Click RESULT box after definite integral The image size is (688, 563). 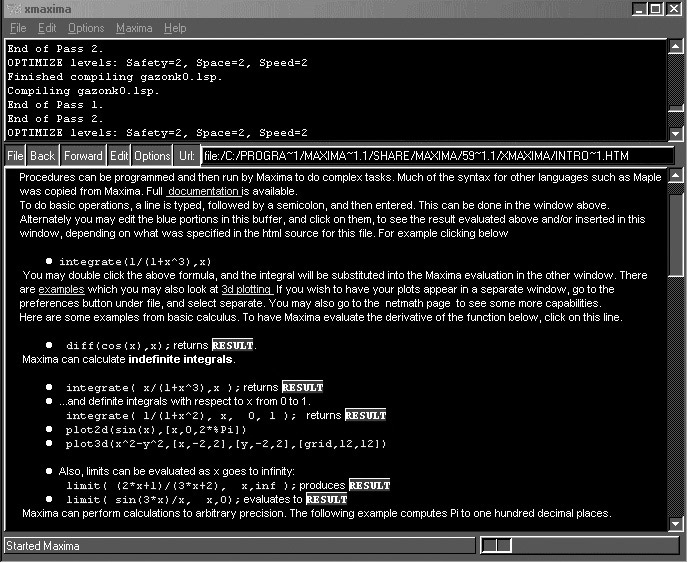[x=366, y=415]
